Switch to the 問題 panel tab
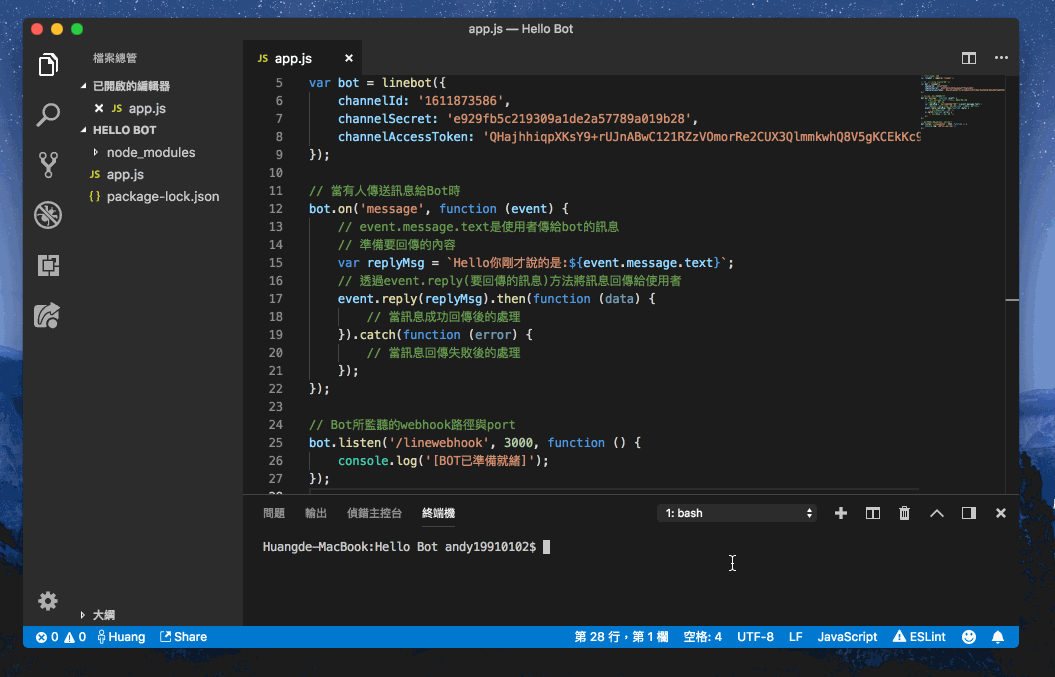 (x=274, y=513)
